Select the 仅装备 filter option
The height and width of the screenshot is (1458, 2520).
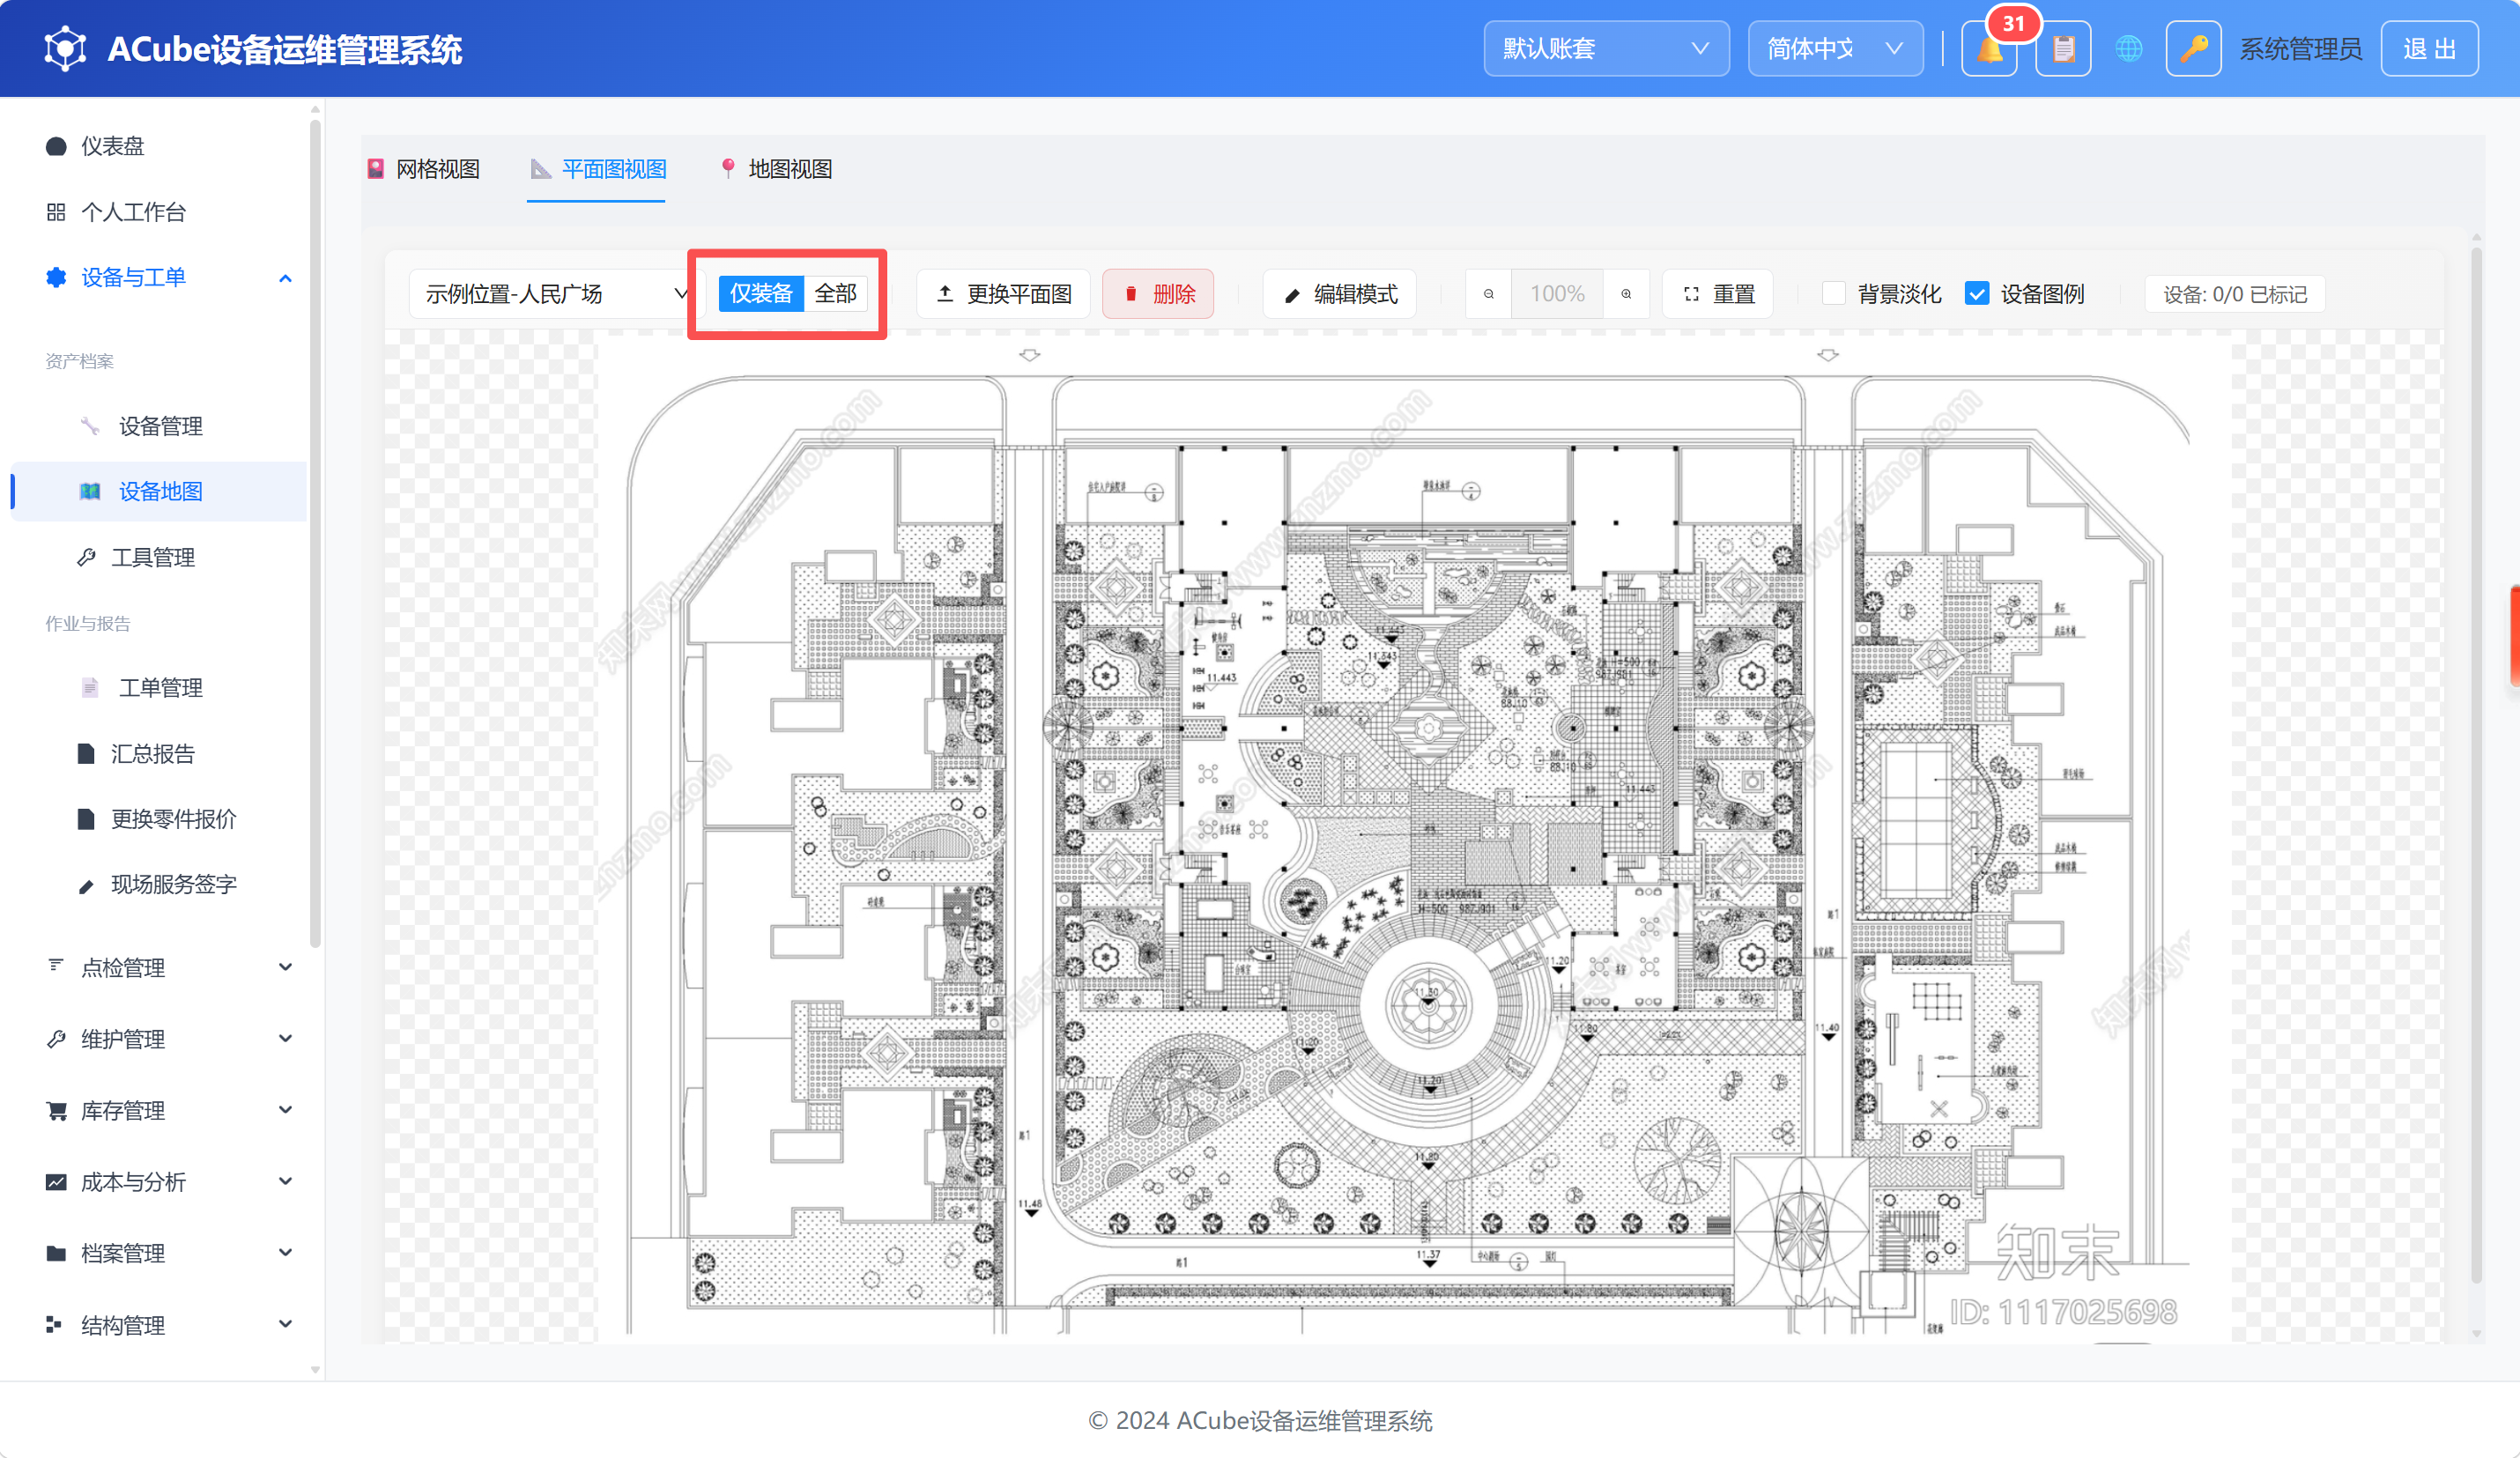(761, 293)
